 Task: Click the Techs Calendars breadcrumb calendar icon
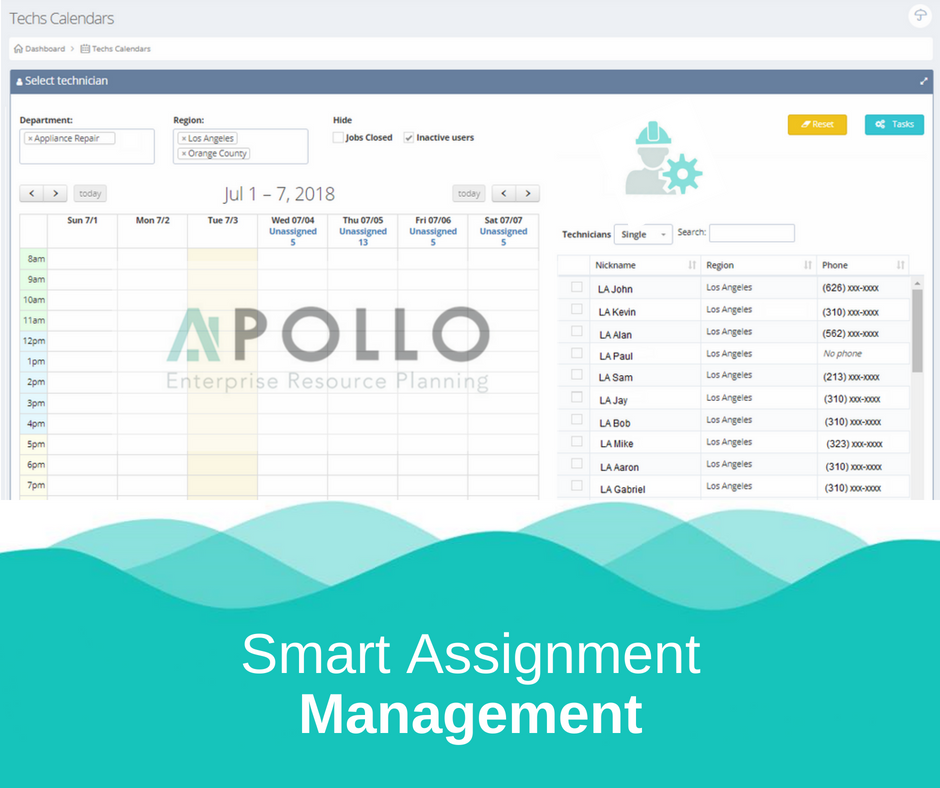click(x=85, y=49)
